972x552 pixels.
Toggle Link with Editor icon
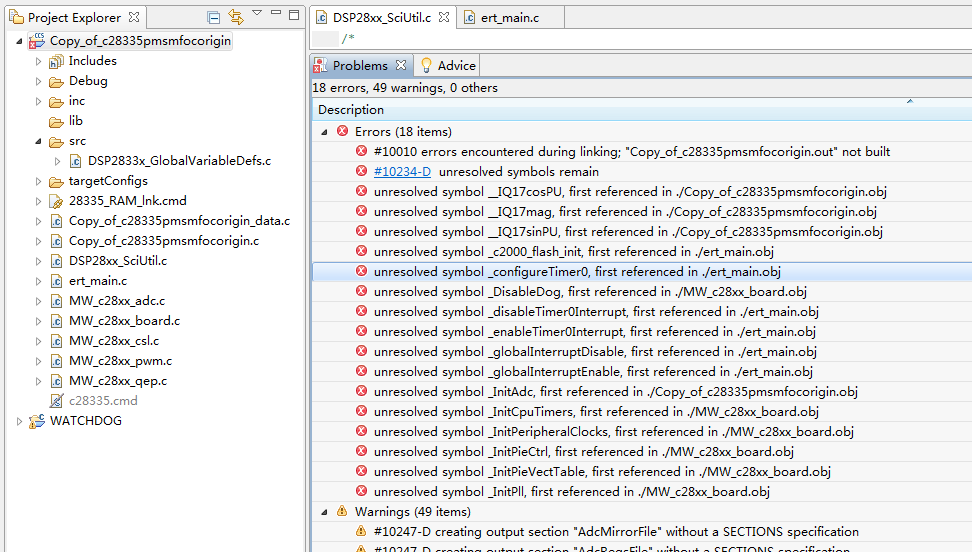point(236,17)
